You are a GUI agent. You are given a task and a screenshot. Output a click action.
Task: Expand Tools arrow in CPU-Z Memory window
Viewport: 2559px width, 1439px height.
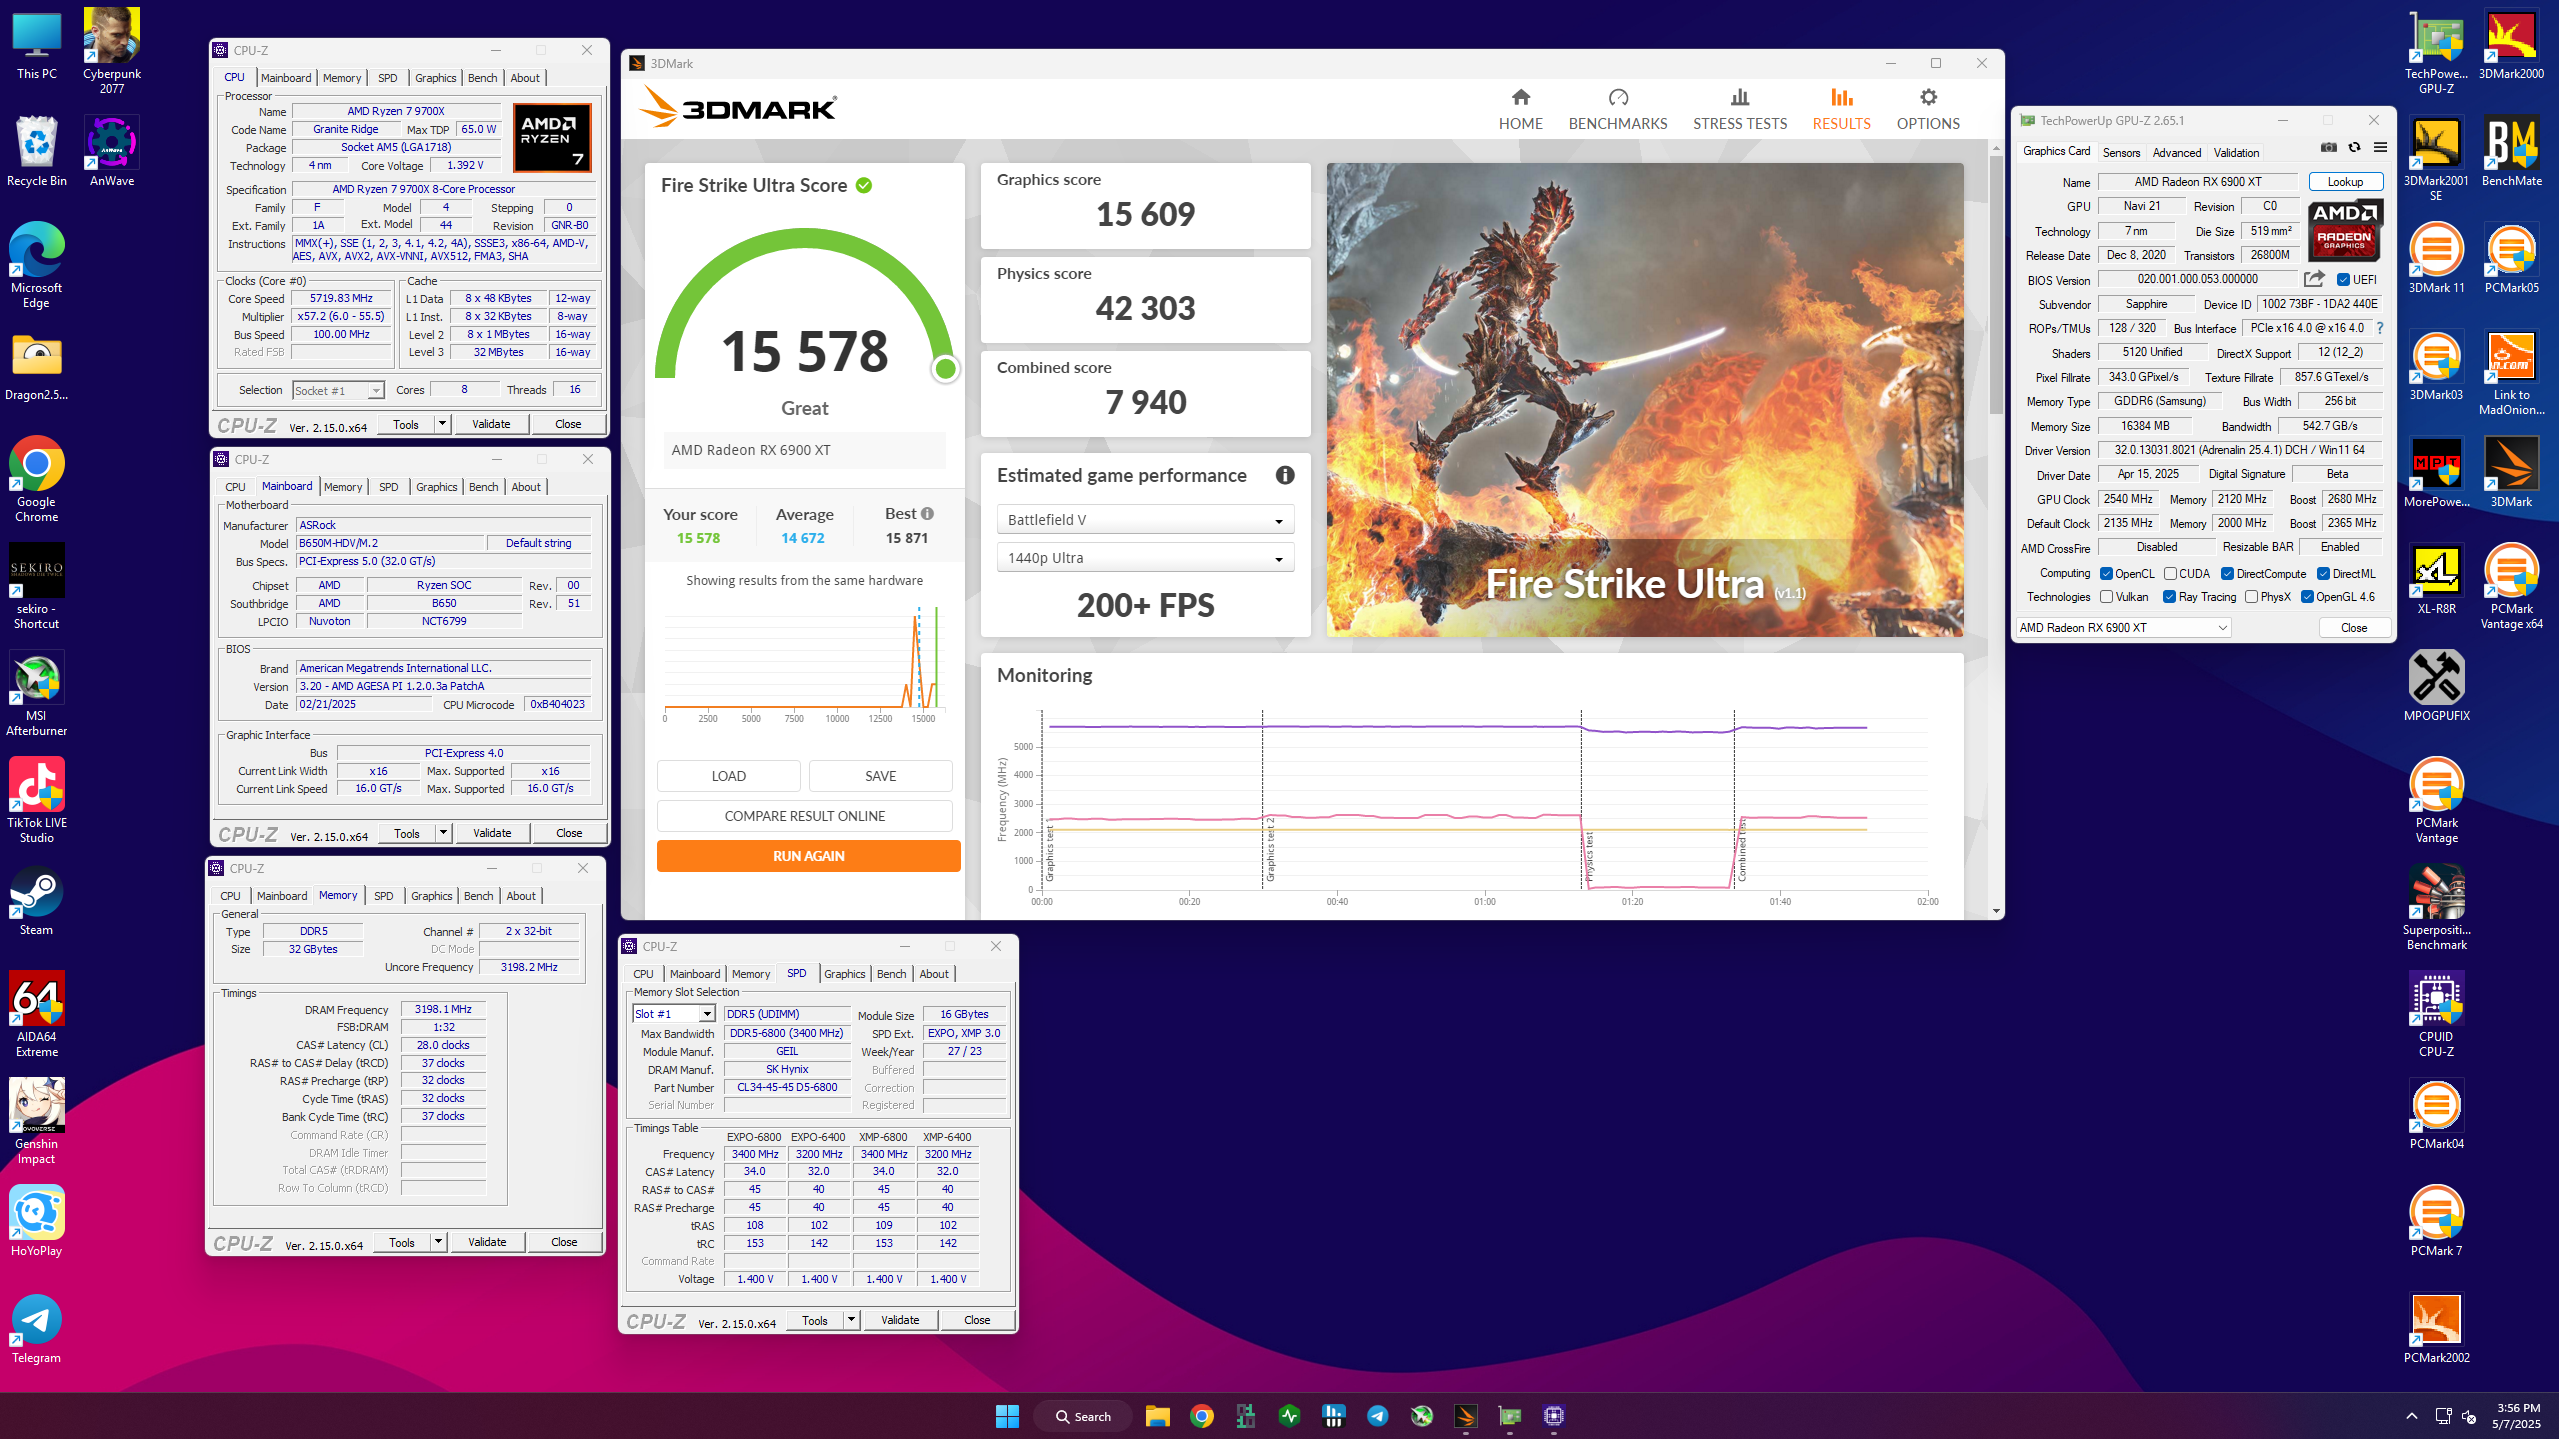tap(437, 1242)
